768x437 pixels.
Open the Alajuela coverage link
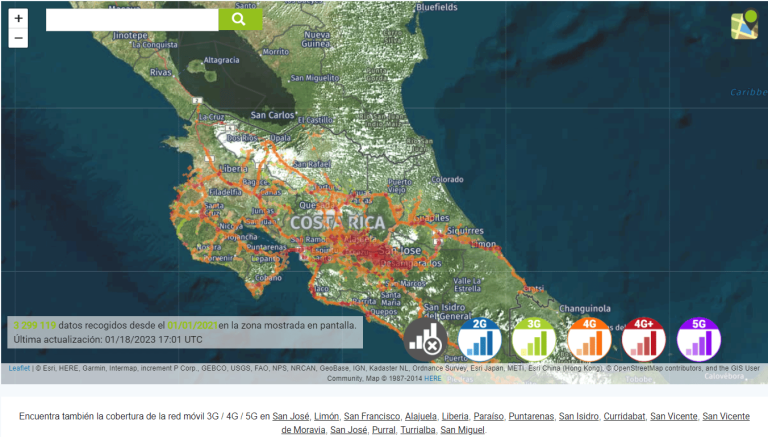(x=421, y=416)
